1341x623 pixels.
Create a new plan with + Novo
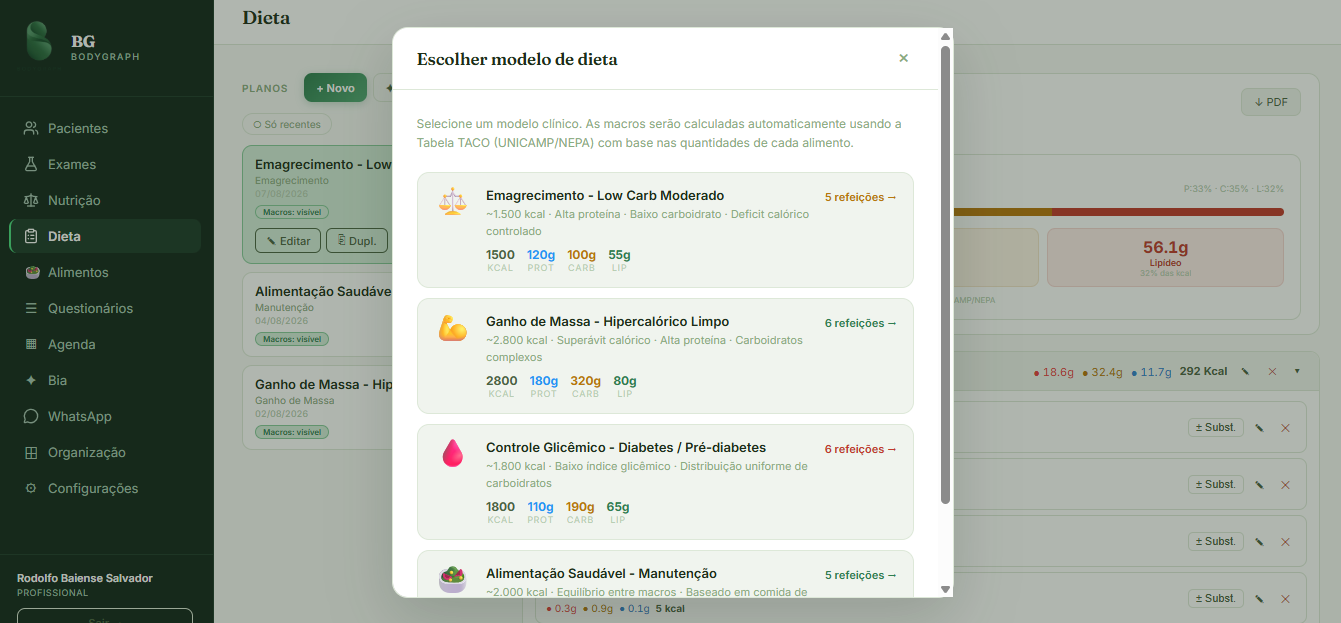[336, 88]
